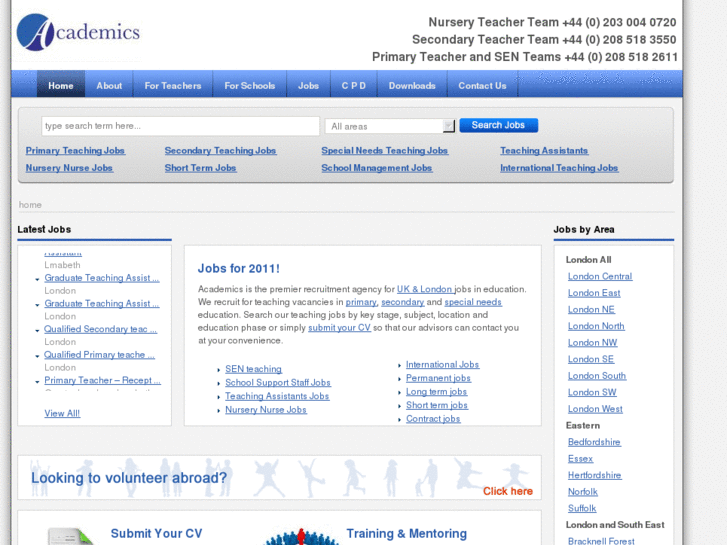Select Essex area
The height and width of the screenshot is (545, 727).
(580, 459)
